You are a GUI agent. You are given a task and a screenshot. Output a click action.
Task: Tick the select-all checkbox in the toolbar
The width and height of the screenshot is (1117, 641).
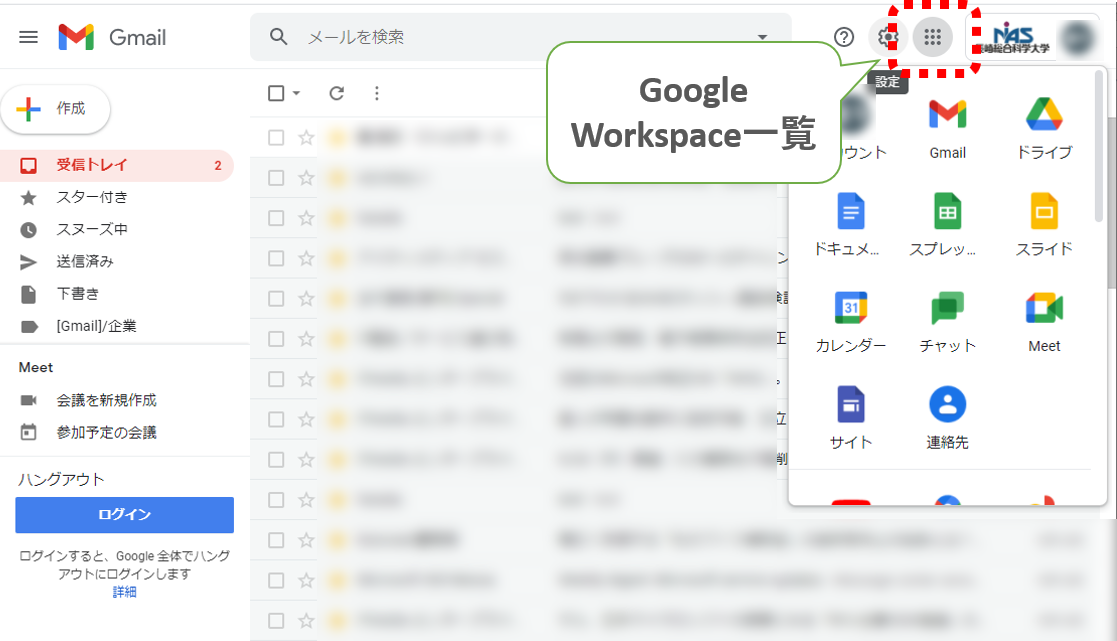(x=276, y=93)
